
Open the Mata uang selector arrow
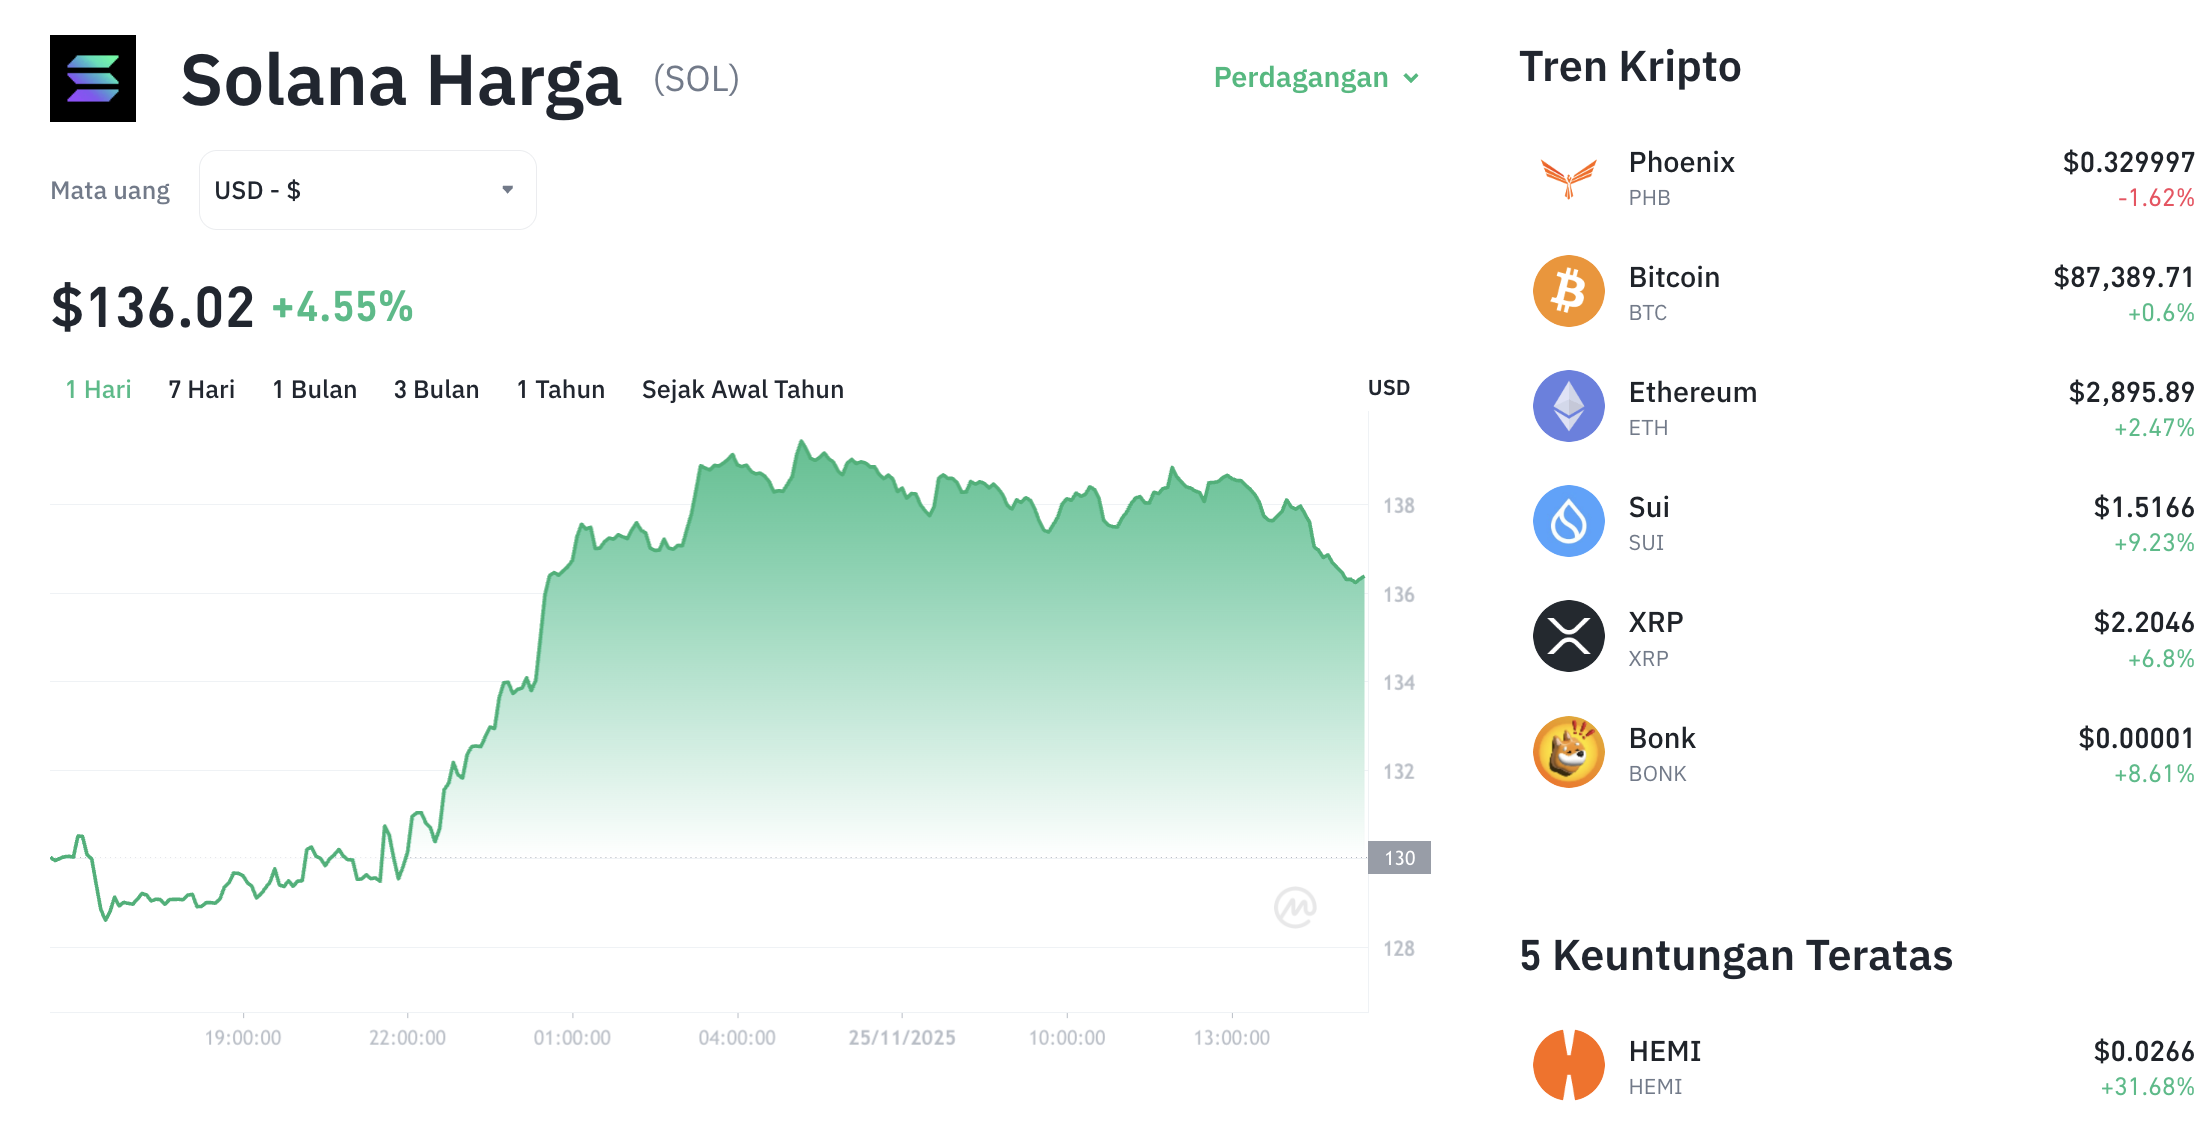point(507,189)
